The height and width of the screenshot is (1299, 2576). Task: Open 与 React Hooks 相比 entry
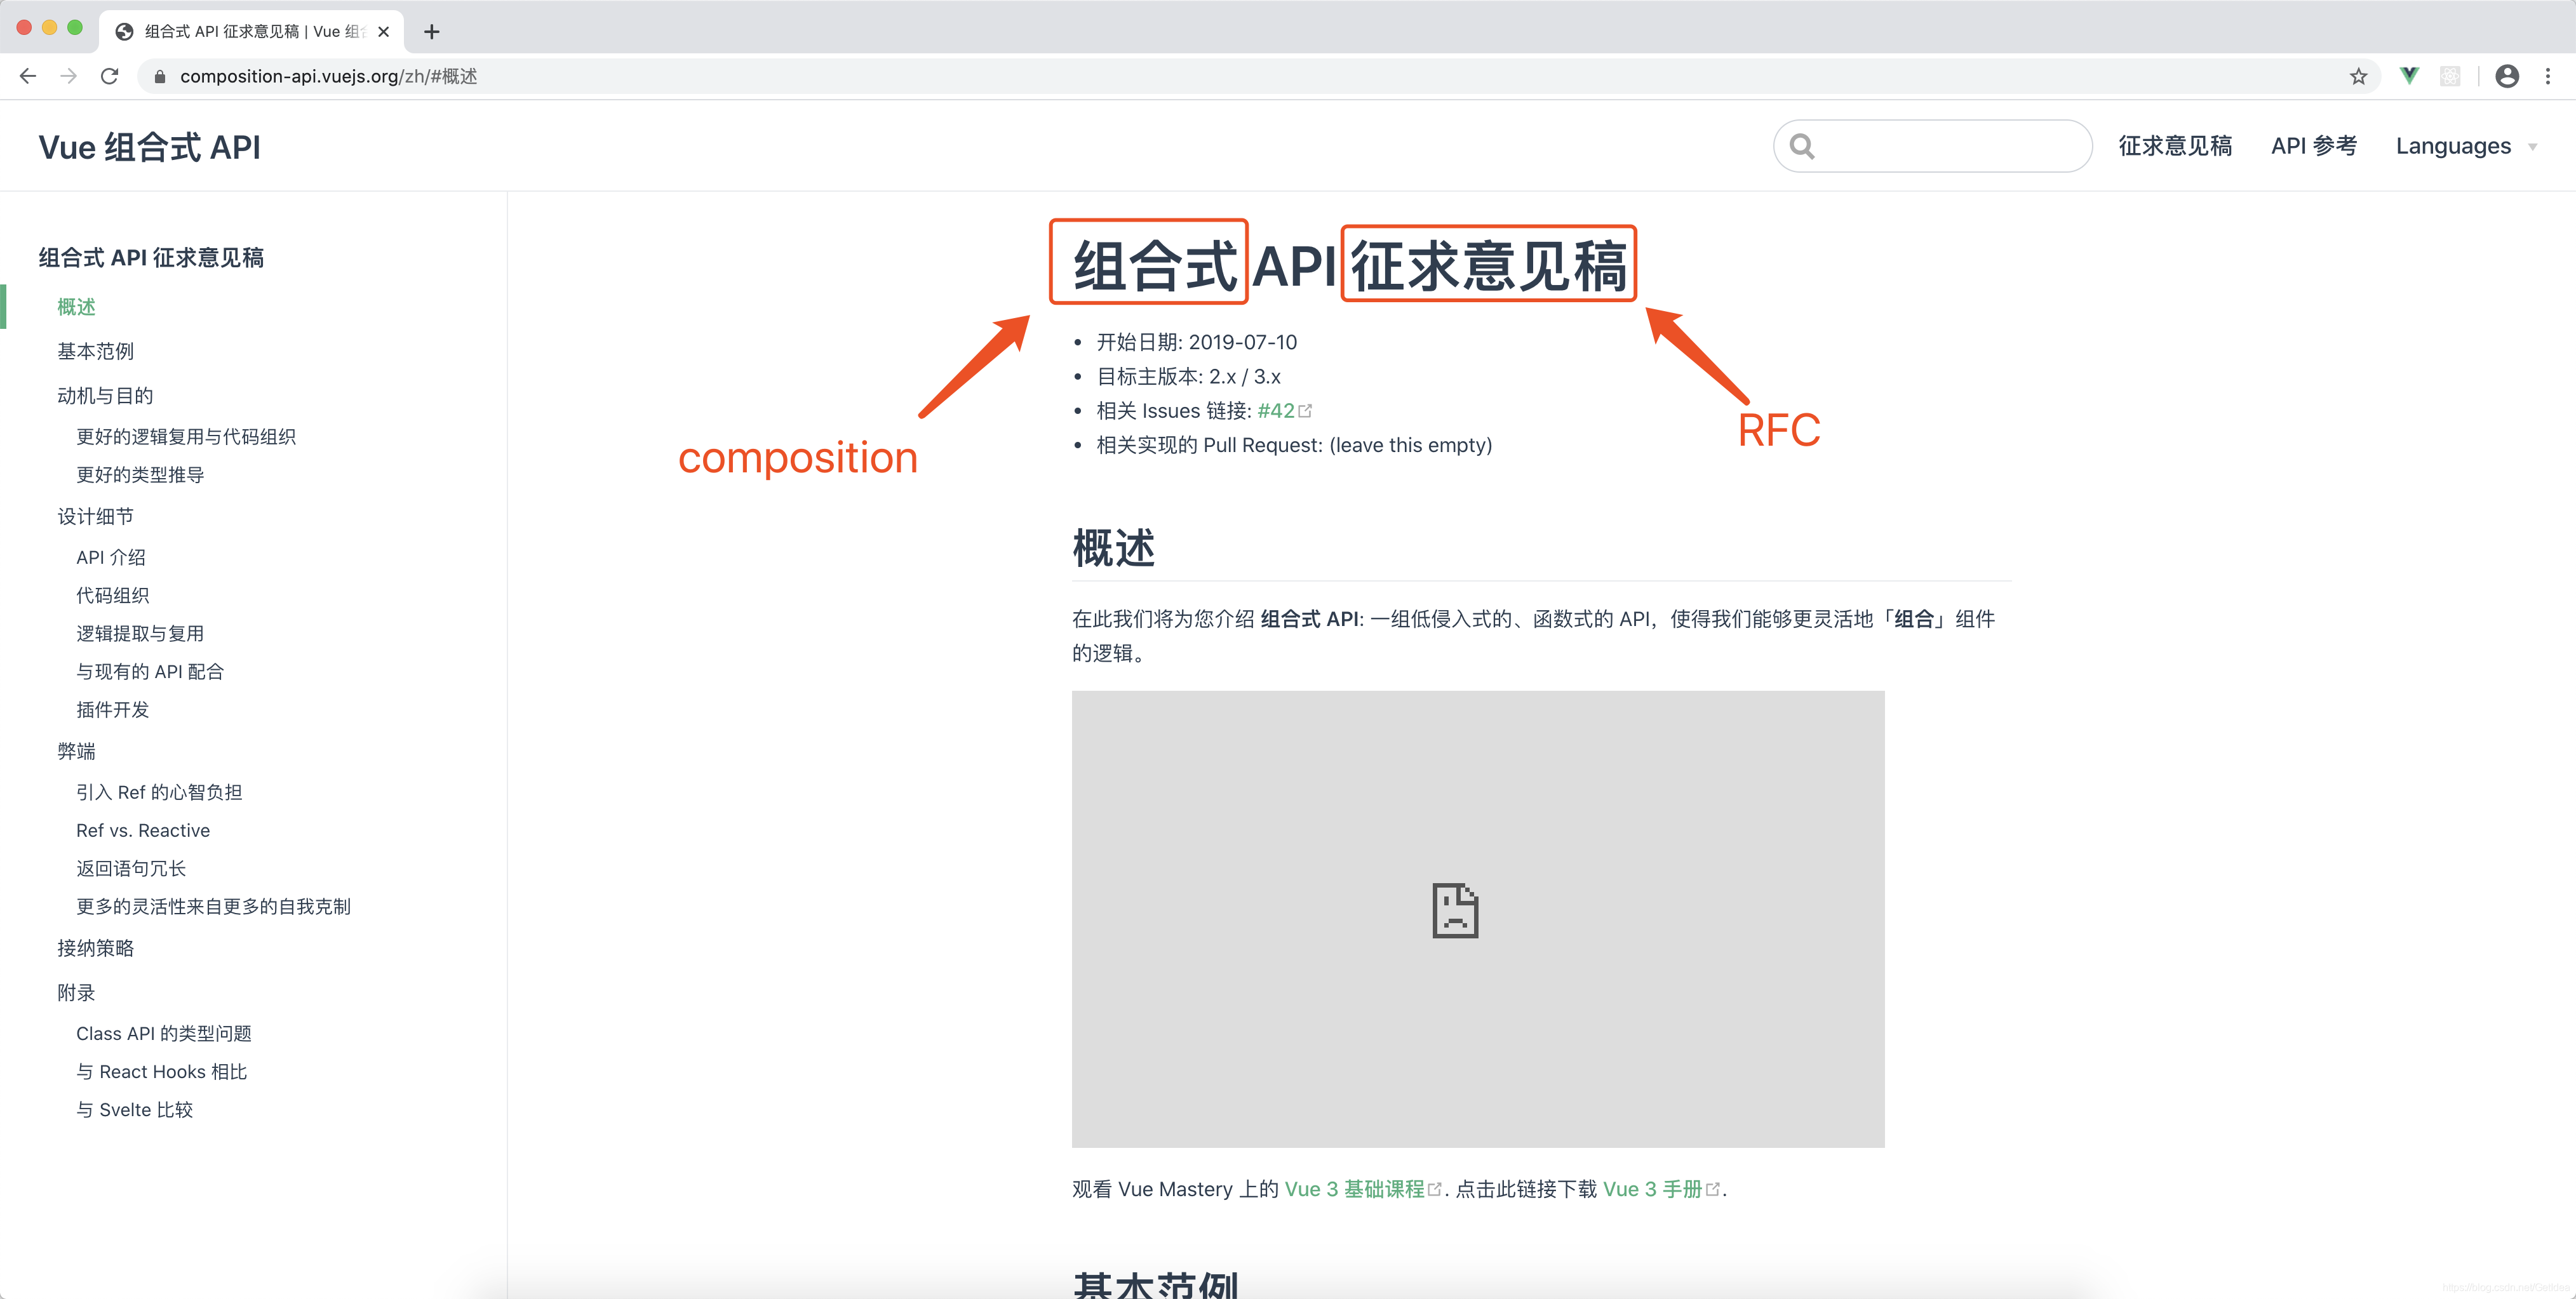(161, 1072)
